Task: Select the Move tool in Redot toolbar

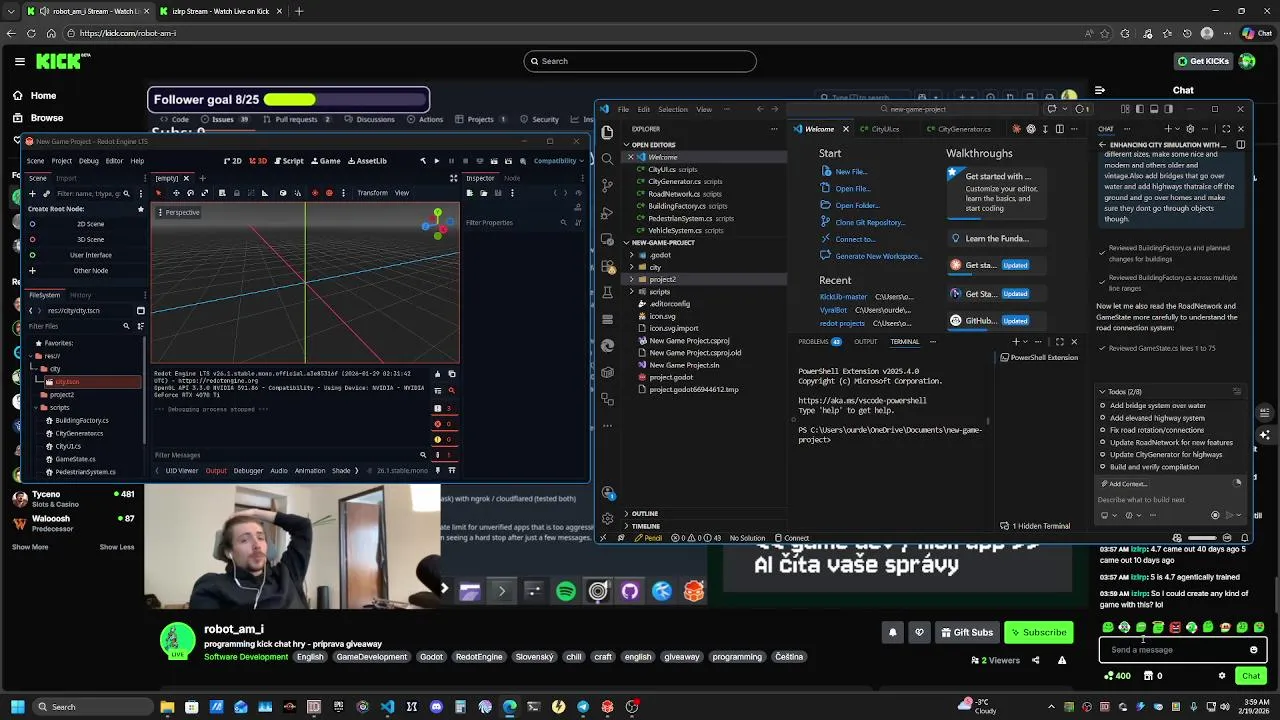Action: (176, 193)
